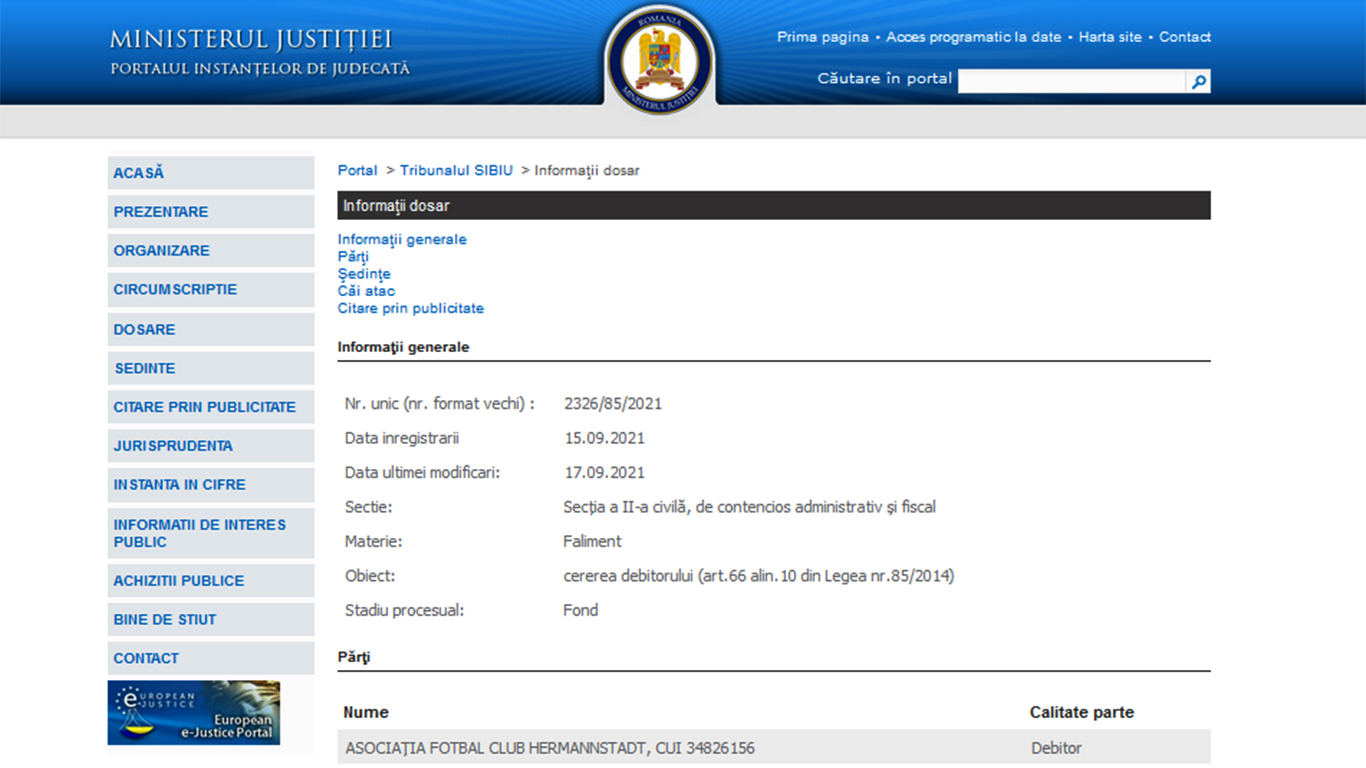Click the Obiect label
1366x768 pixels.
click(370, 576)
